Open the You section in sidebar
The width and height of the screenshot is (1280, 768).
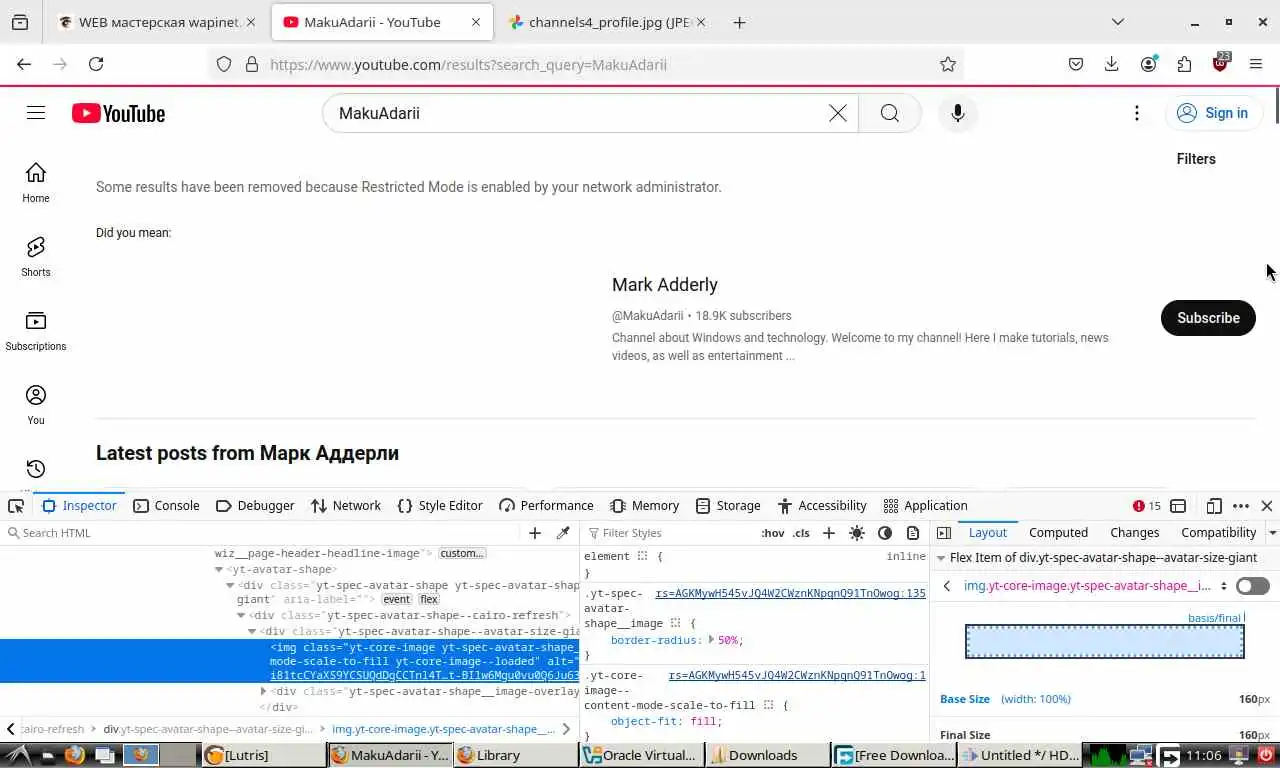tap(36, 404)
